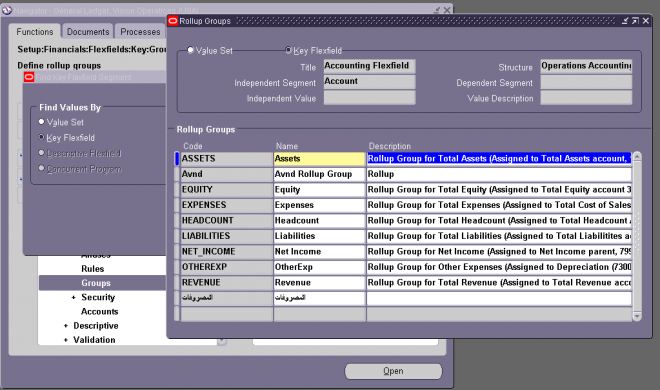Viewport: 660px width, 390px height.
Task: Switch to the Documents tab
Action: pyautogui.click(x=88, y=32)
